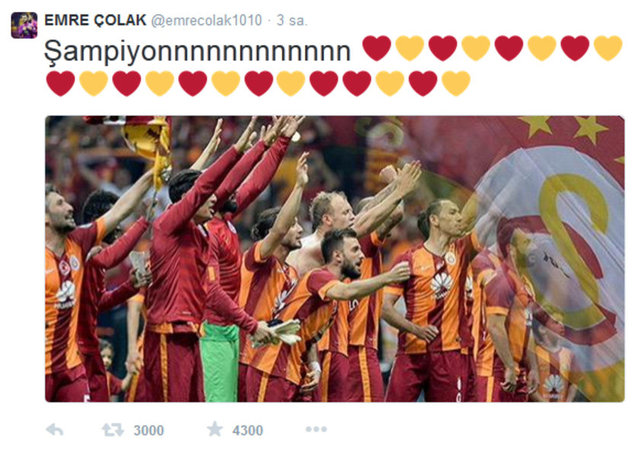Open the @emrecolak1010 handle link
The width and height of the screenshot is (640, 454).
207,20
